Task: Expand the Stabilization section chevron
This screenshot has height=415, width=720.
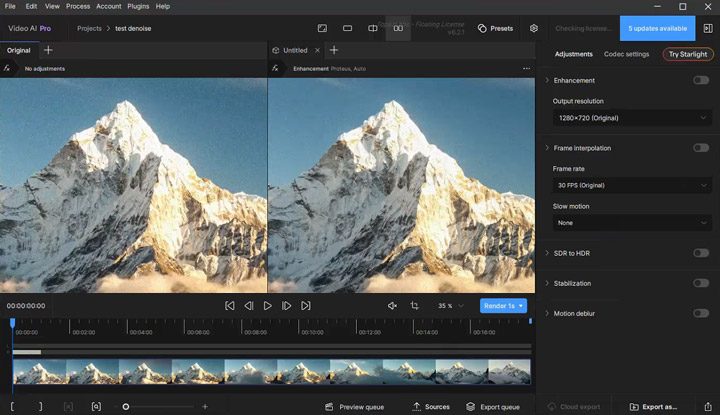Action: [547, 283]
